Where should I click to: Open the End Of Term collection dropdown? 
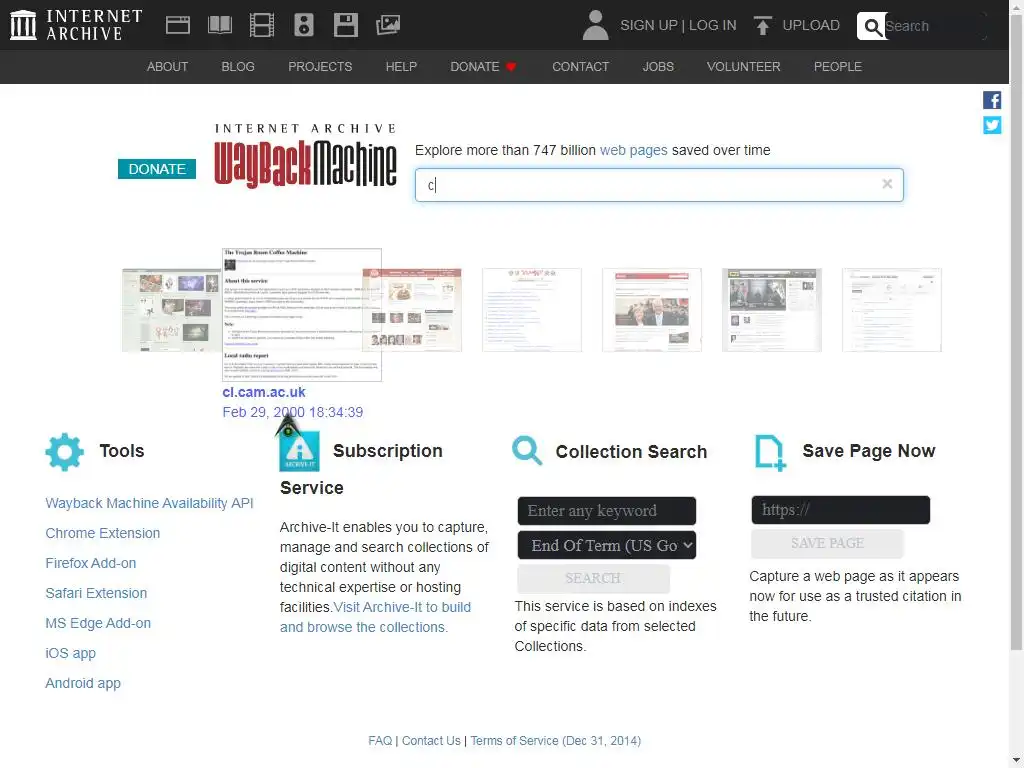click(x=607, y=545)
